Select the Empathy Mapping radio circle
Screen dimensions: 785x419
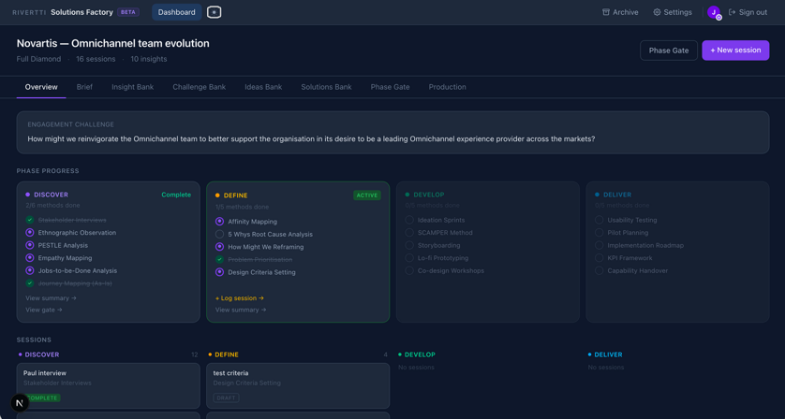click(30, 258)
